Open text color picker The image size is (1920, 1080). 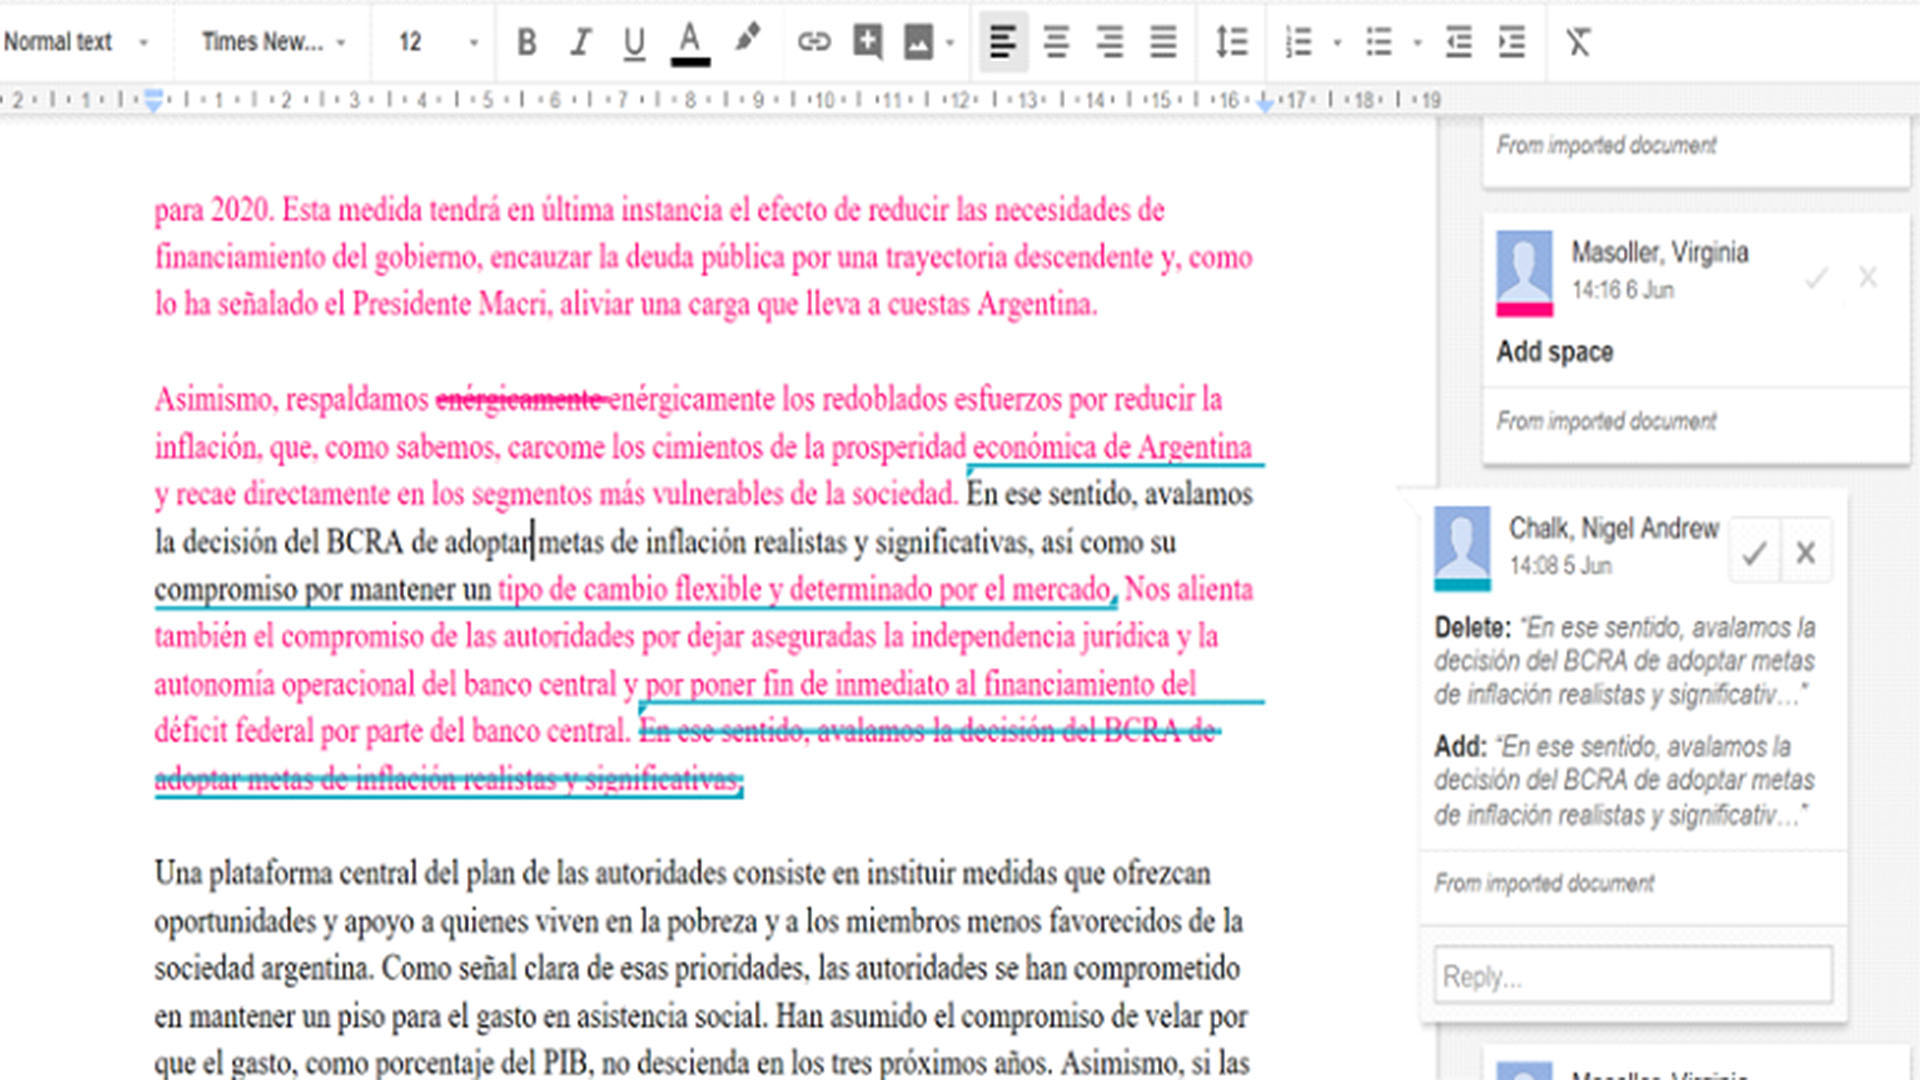point(690,42)
